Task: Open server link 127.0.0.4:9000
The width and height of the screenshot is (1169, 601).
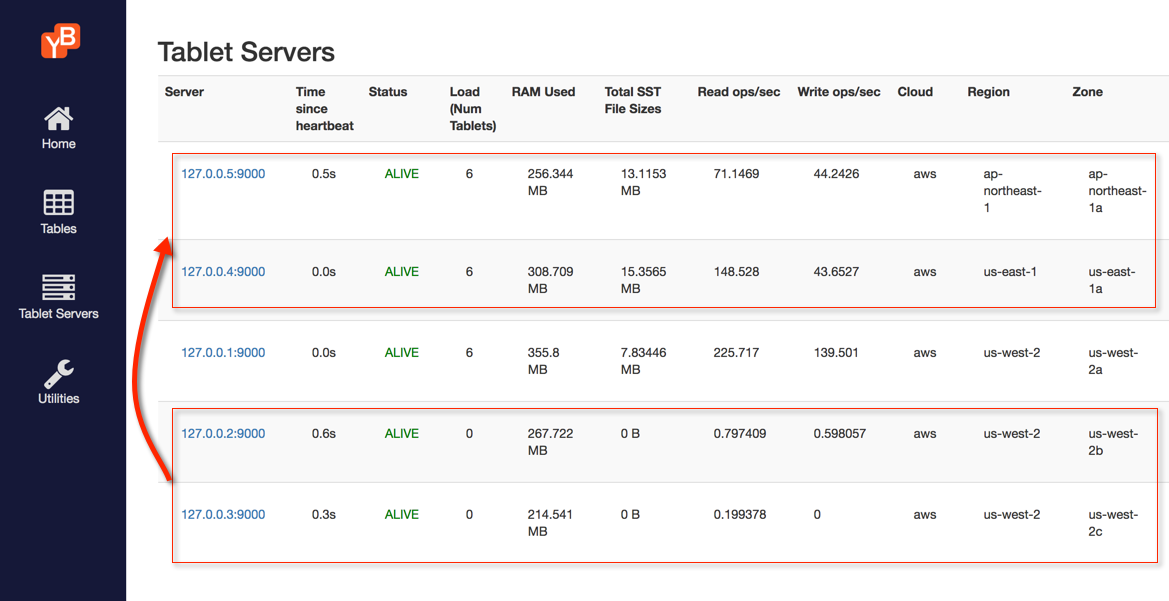Action: pos(223,272)
